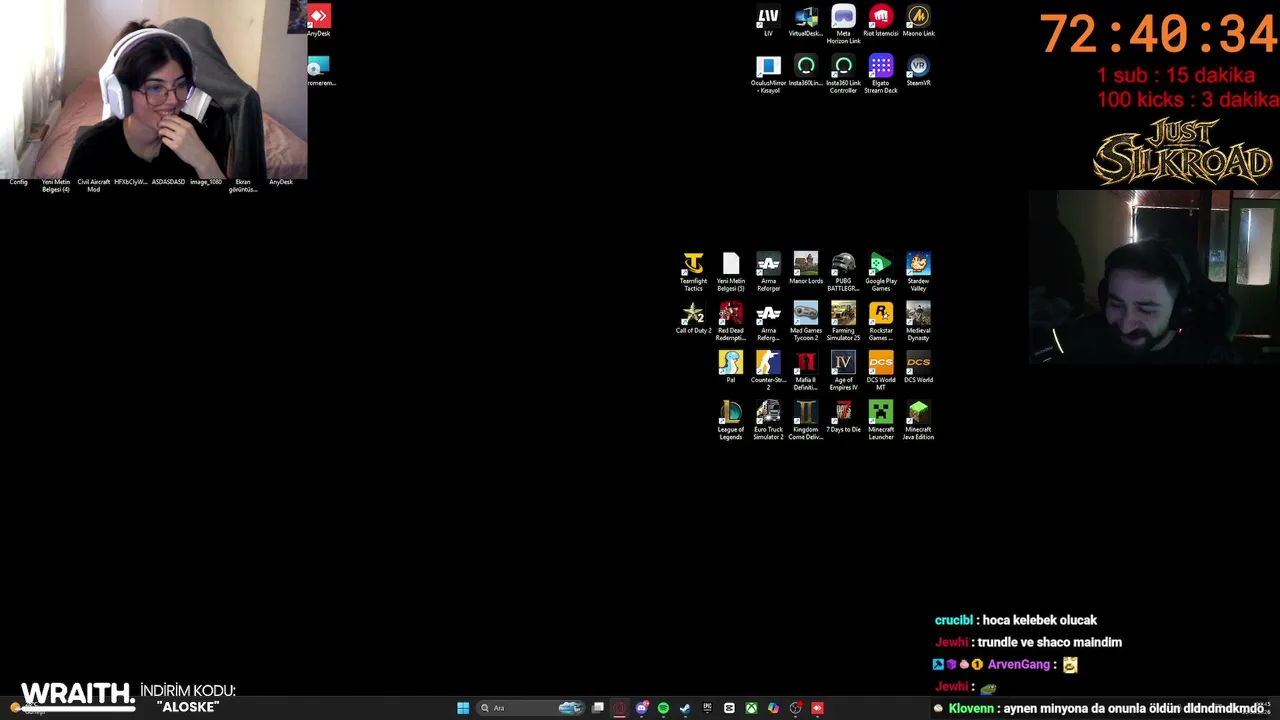Click the 72:40:34 countdown timer
This screenshot has width=1280, height=720.
1159,35
